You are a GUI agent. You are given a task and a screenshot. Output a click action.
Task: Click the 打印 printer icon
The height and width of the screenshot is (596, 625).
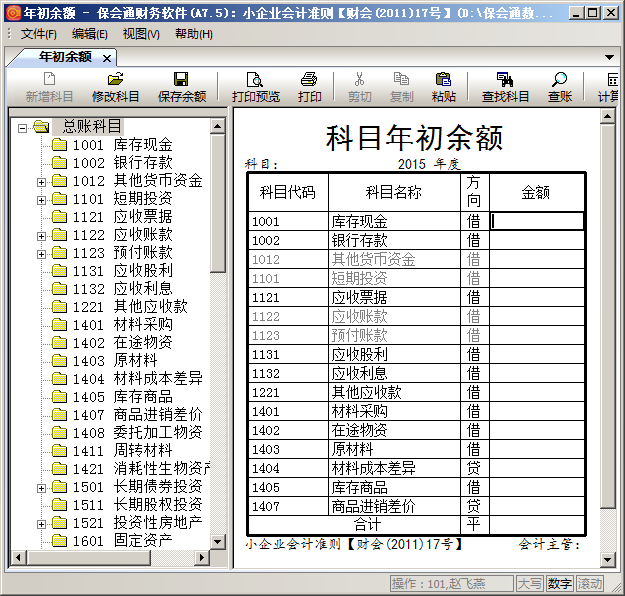coord(309,80)
